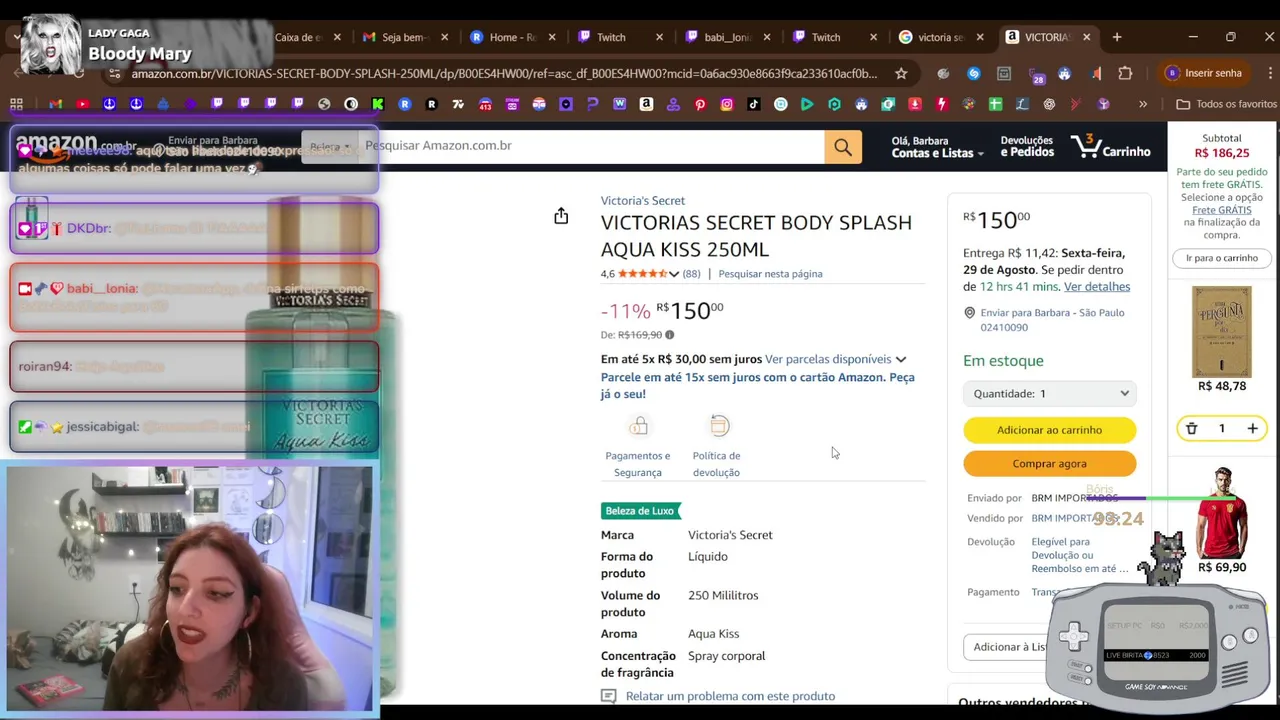Open the Pinterest bookmark
Screen dimensions: 1280x720
click(x=700, y=104)
